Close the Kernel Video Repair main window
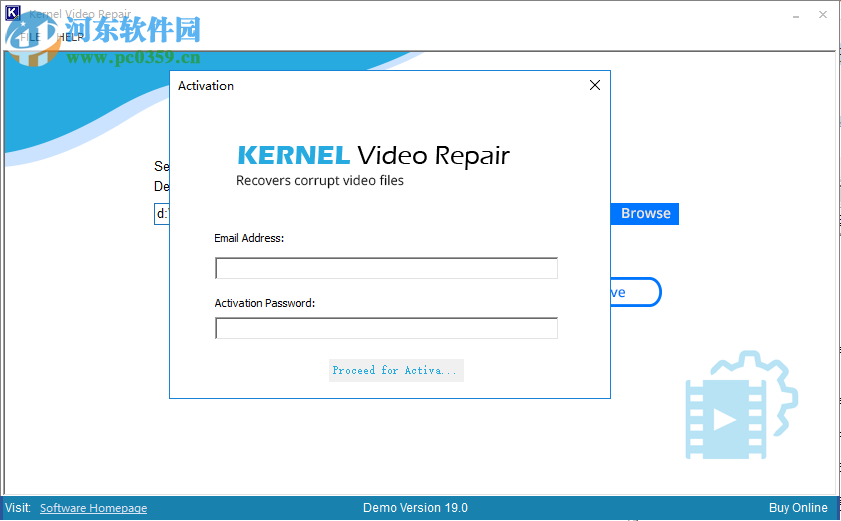Screen dimensions: 841x521 tap(823, 15)
